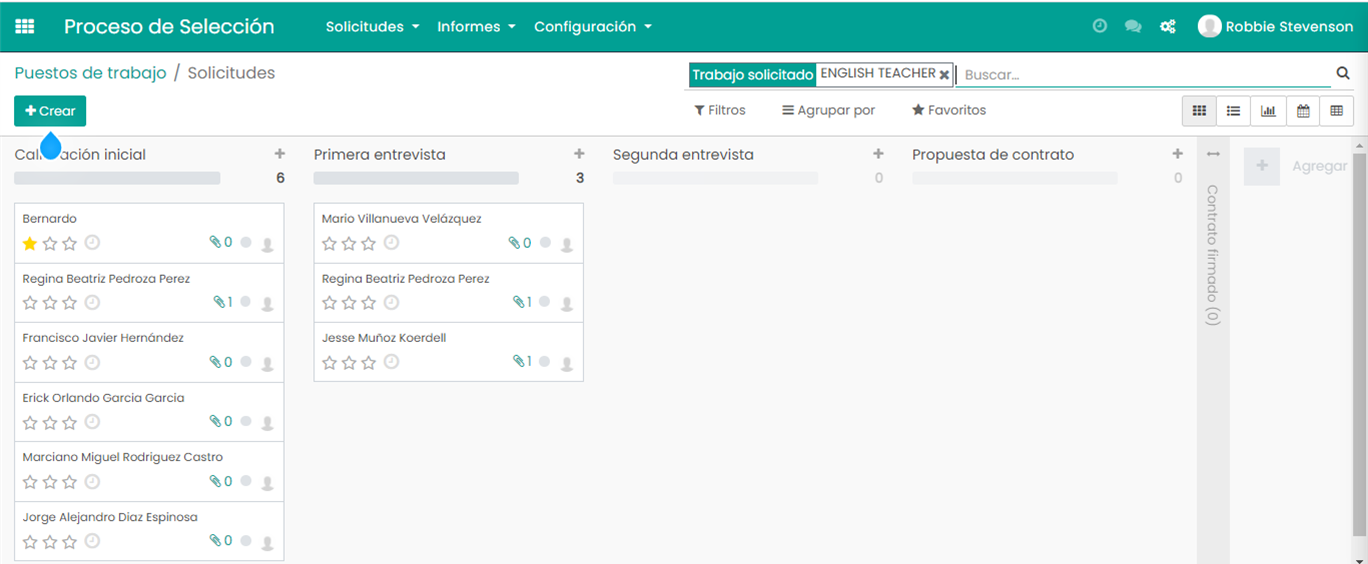Expand the Configuración dropdown menu

[592, 27]
